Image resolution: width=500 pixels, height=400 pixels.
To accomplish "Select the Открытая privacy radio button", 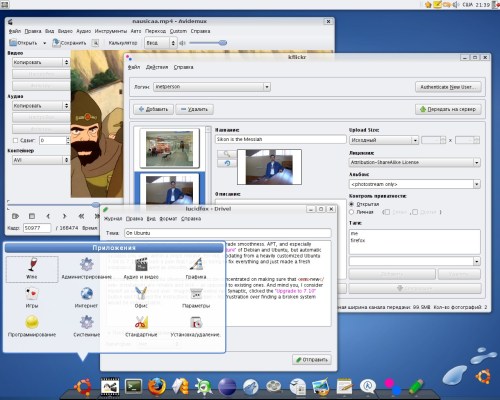I will [x=351, y=204].
